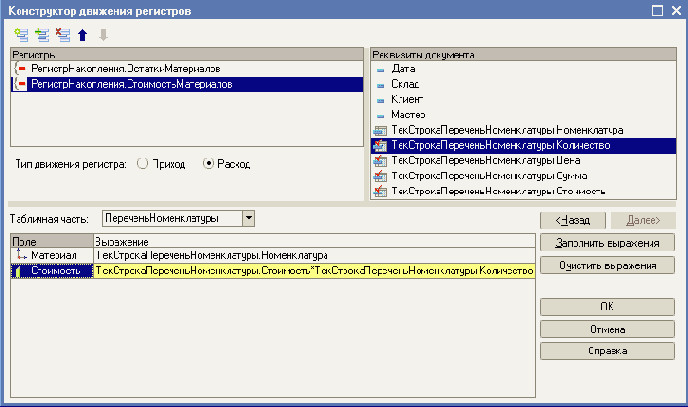Select the Склад document attribute
Viewport: 688px width, 407px height.
pos(406,84)
